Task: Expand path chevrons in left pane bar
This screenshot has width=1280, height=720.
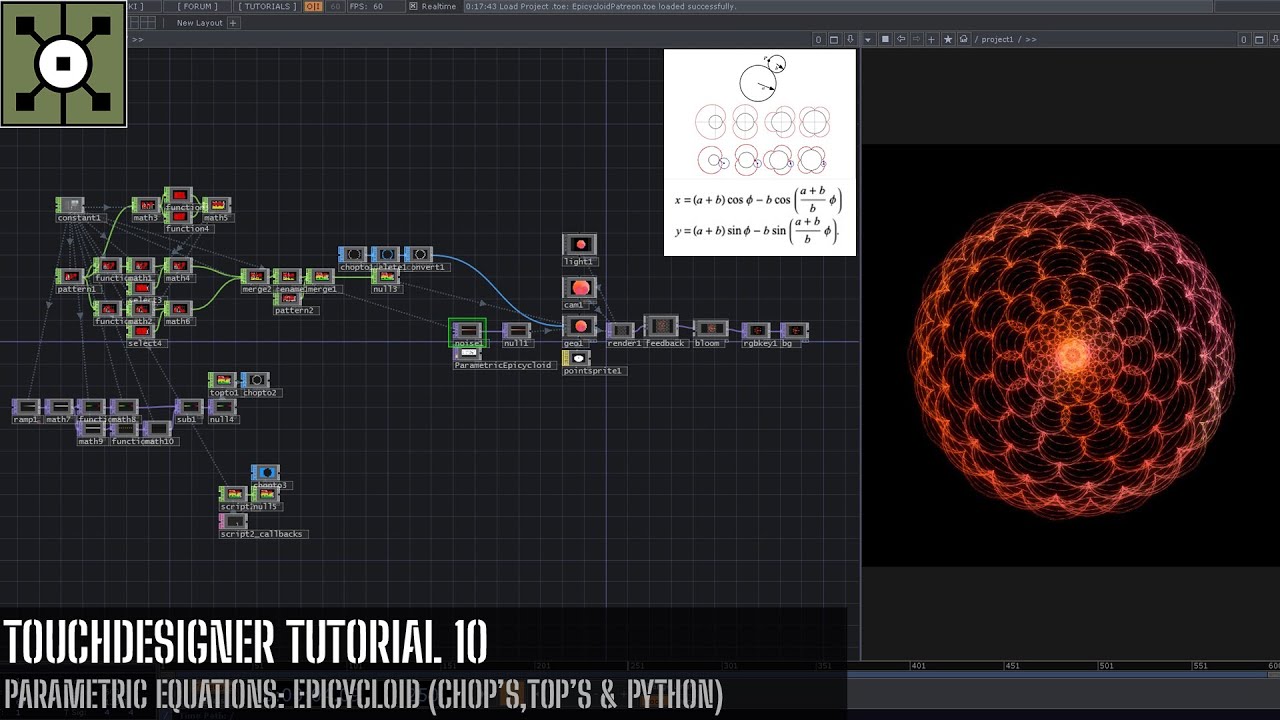Action: click(137, 40)
